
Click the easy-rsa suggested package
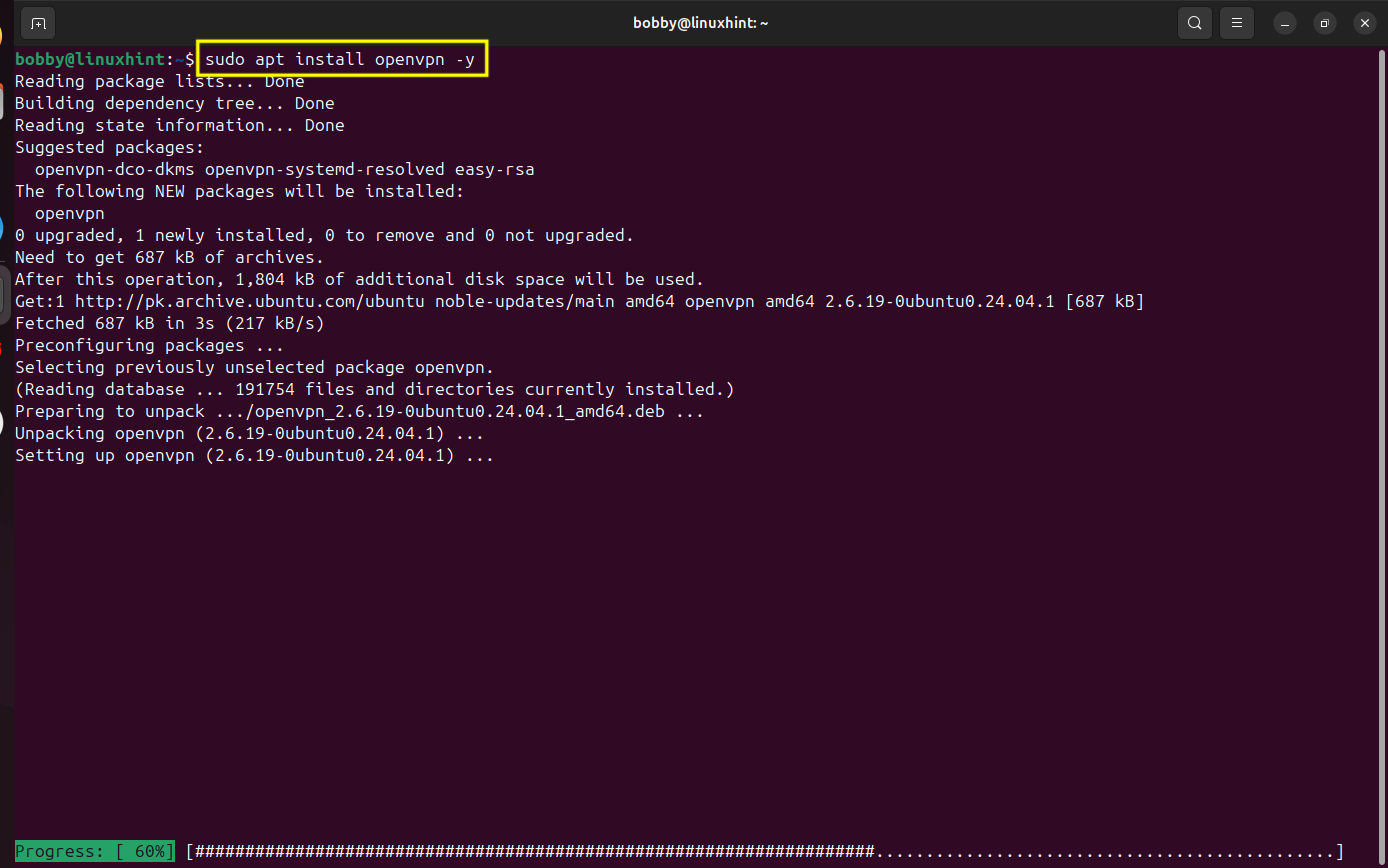[494, 169]
